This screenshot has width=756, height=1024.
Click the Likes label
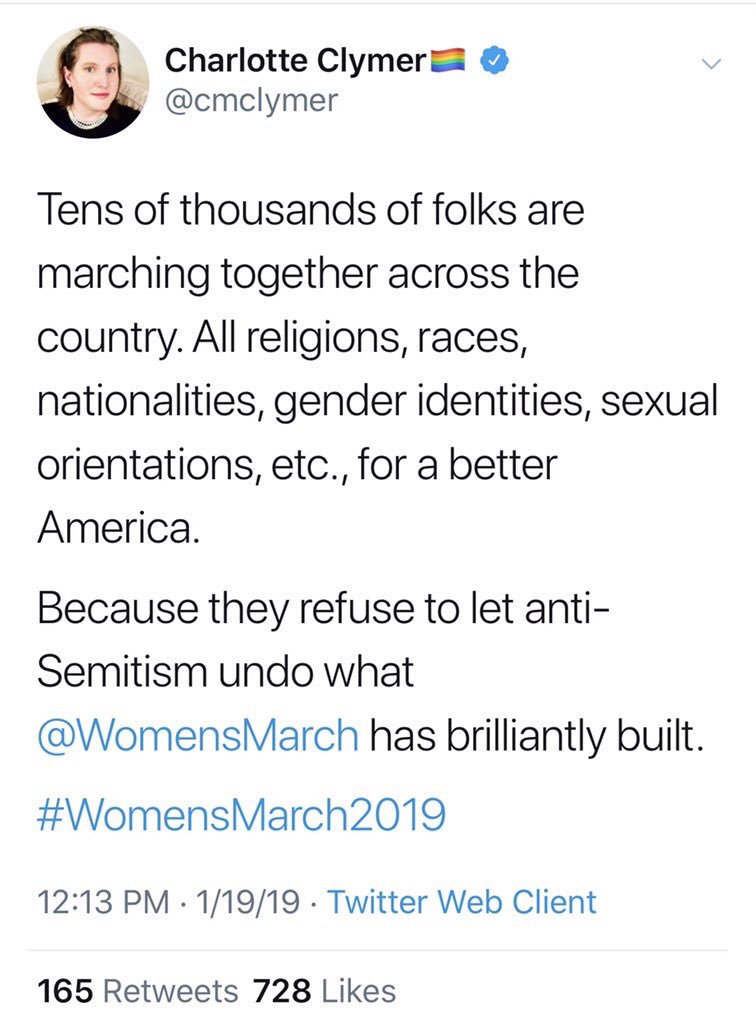[359, 991]
